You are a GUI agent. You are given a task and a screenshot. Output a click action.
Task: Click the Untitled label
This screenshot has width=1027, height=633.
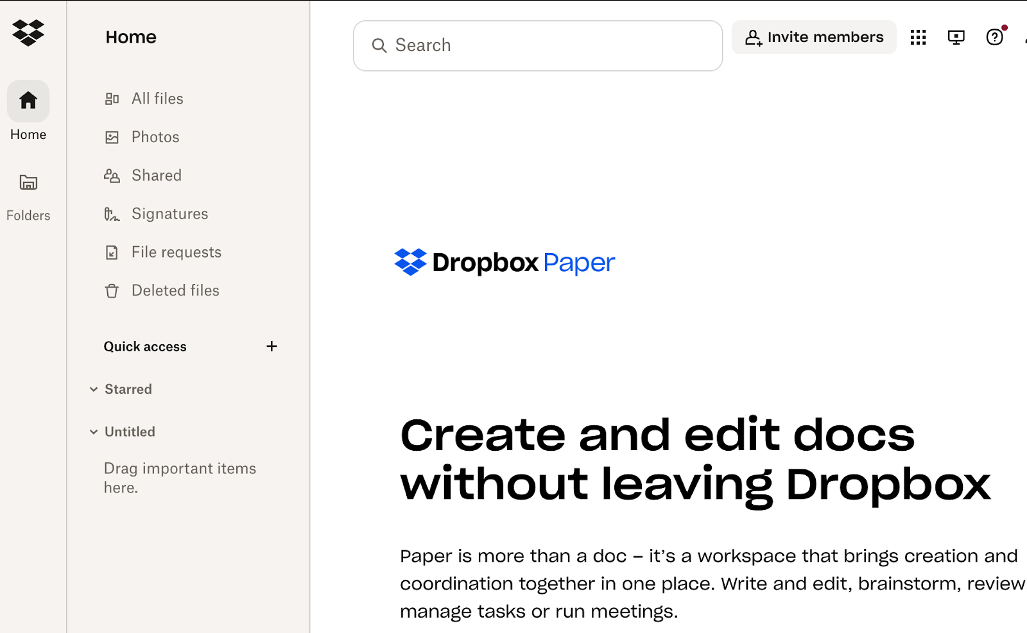pos(130,432)
